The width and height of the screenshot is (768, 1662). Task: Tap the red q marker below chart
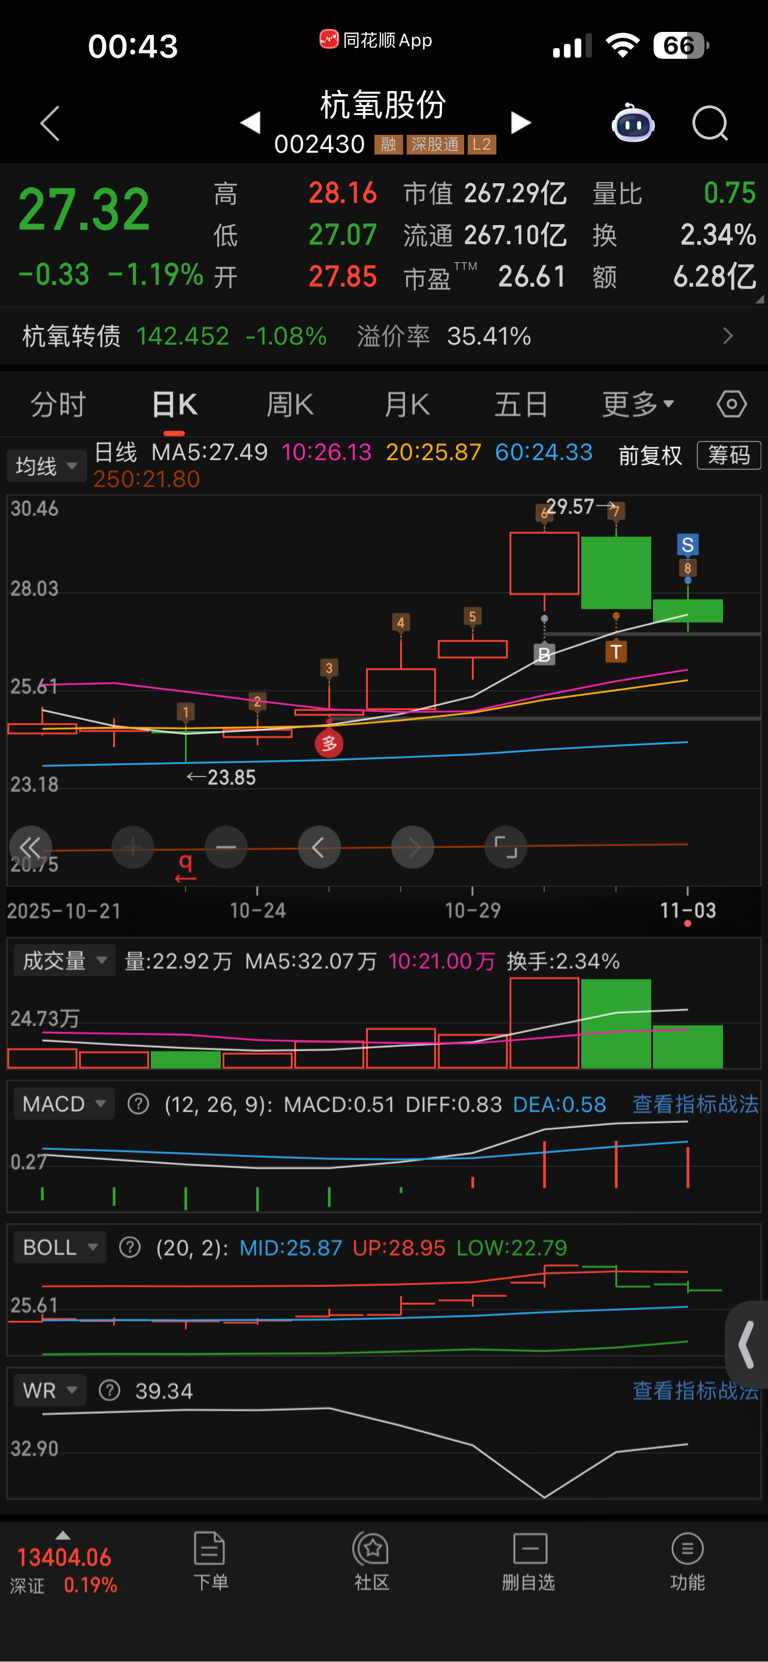(x=185, y=866)
